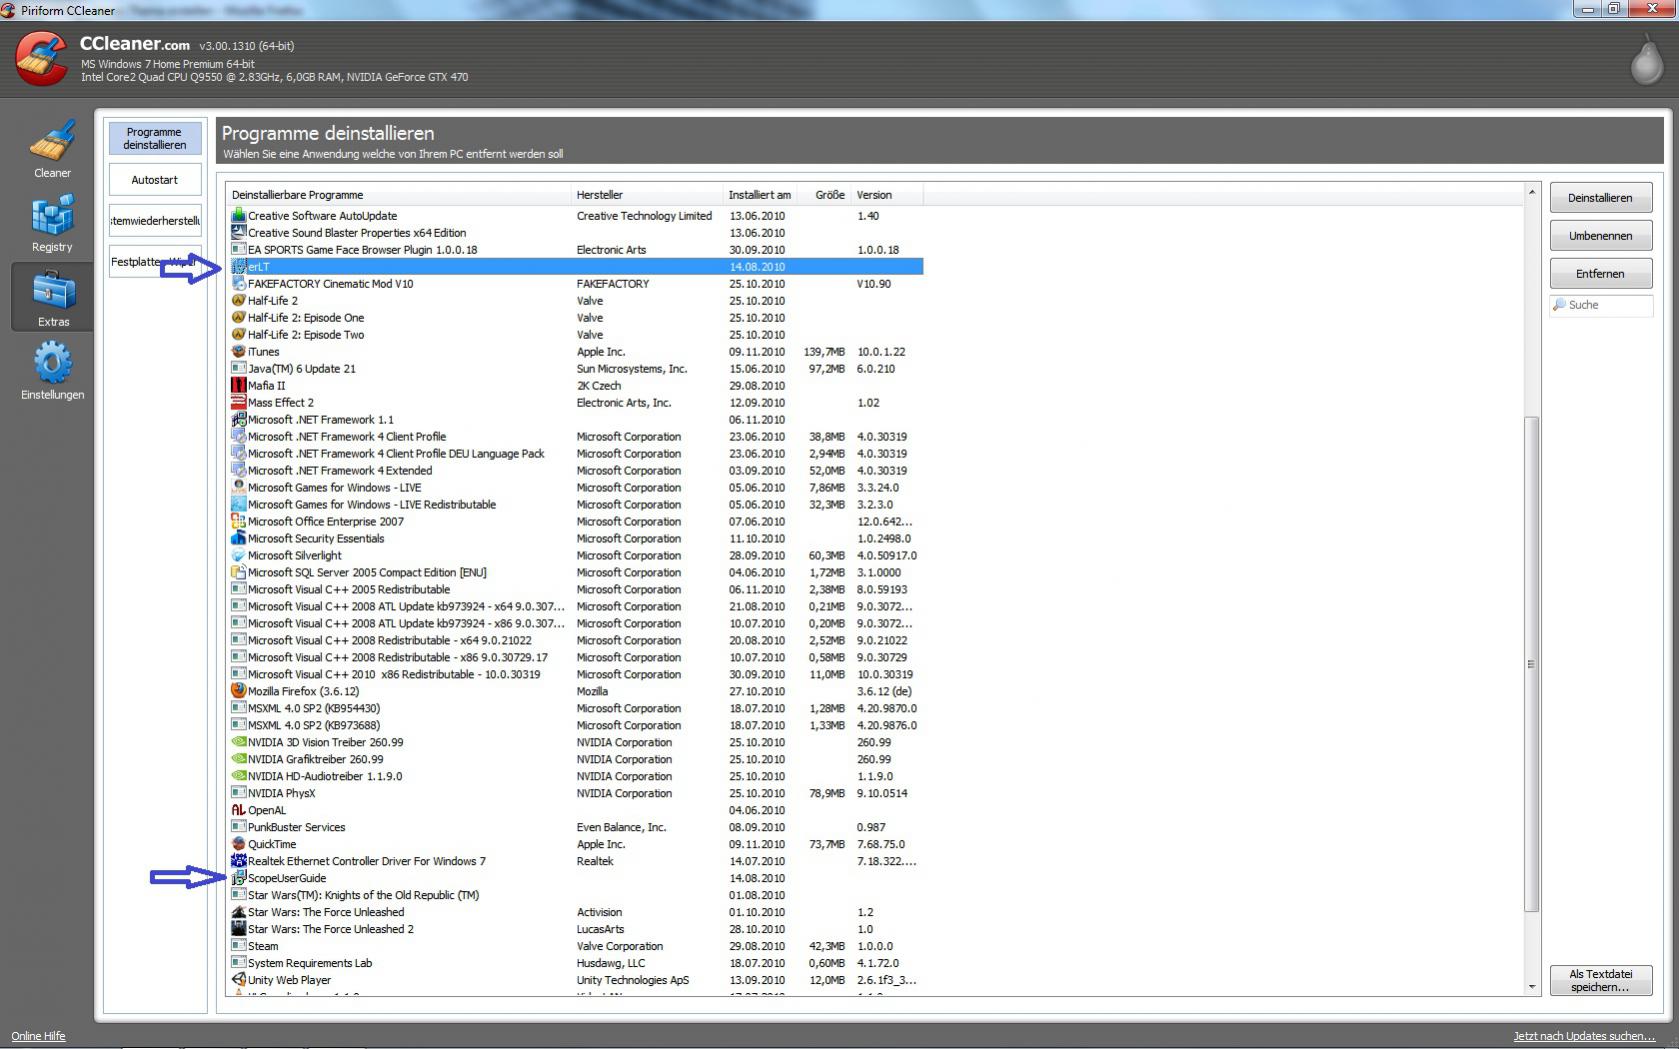Image resolution: width=1679 pixels, height=1049 pixels.
Task: Click the program list scrollbar up arrow
Action: click(1531, 192)
